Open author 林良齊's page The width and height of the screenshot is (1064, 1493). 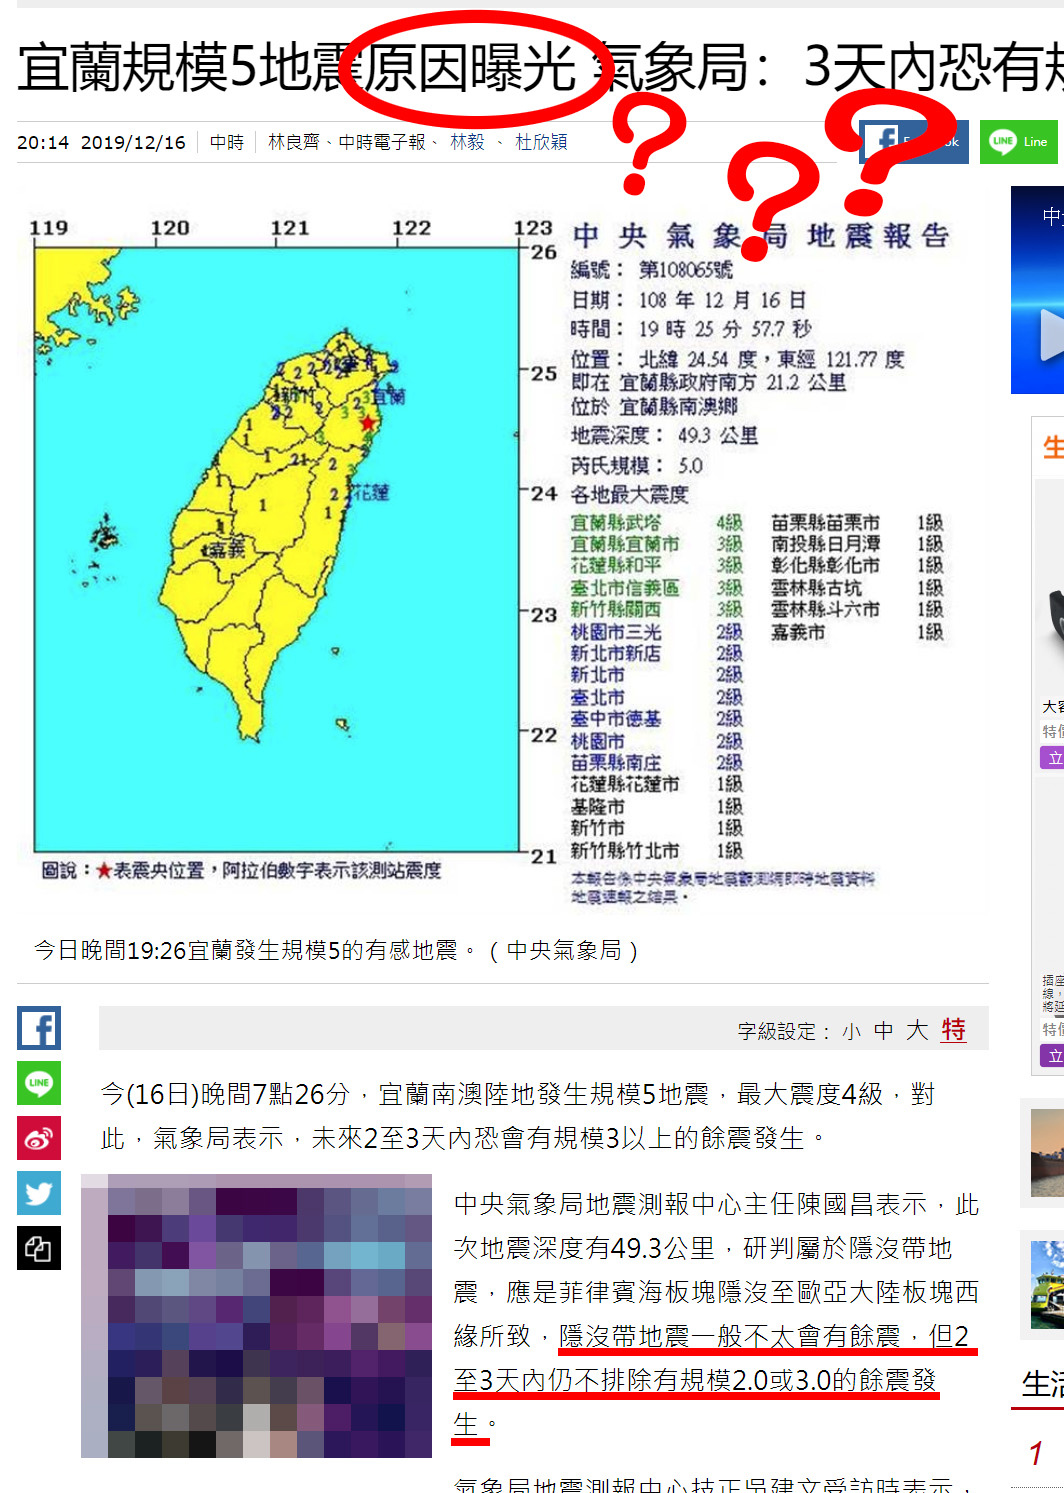294,142
